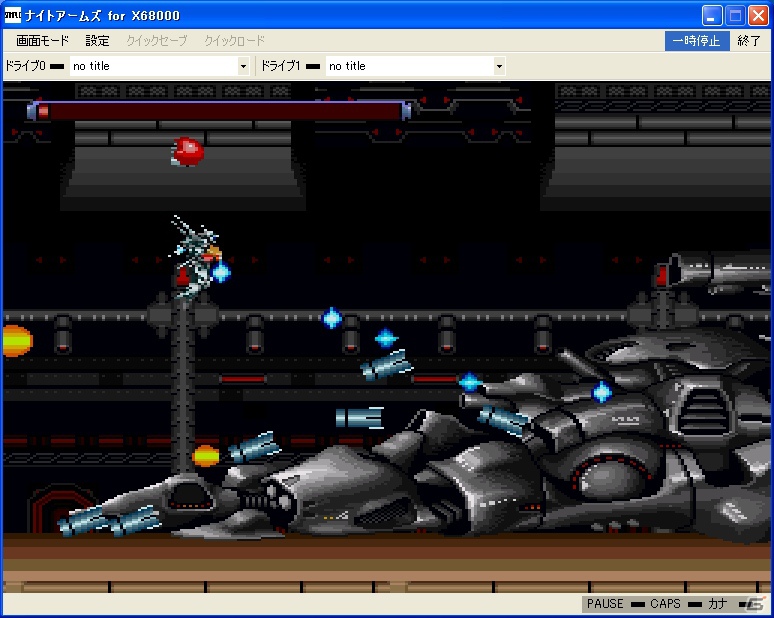Click the ドライブ1 label text
Screen dimensions: 774x618
pos(281,66)
